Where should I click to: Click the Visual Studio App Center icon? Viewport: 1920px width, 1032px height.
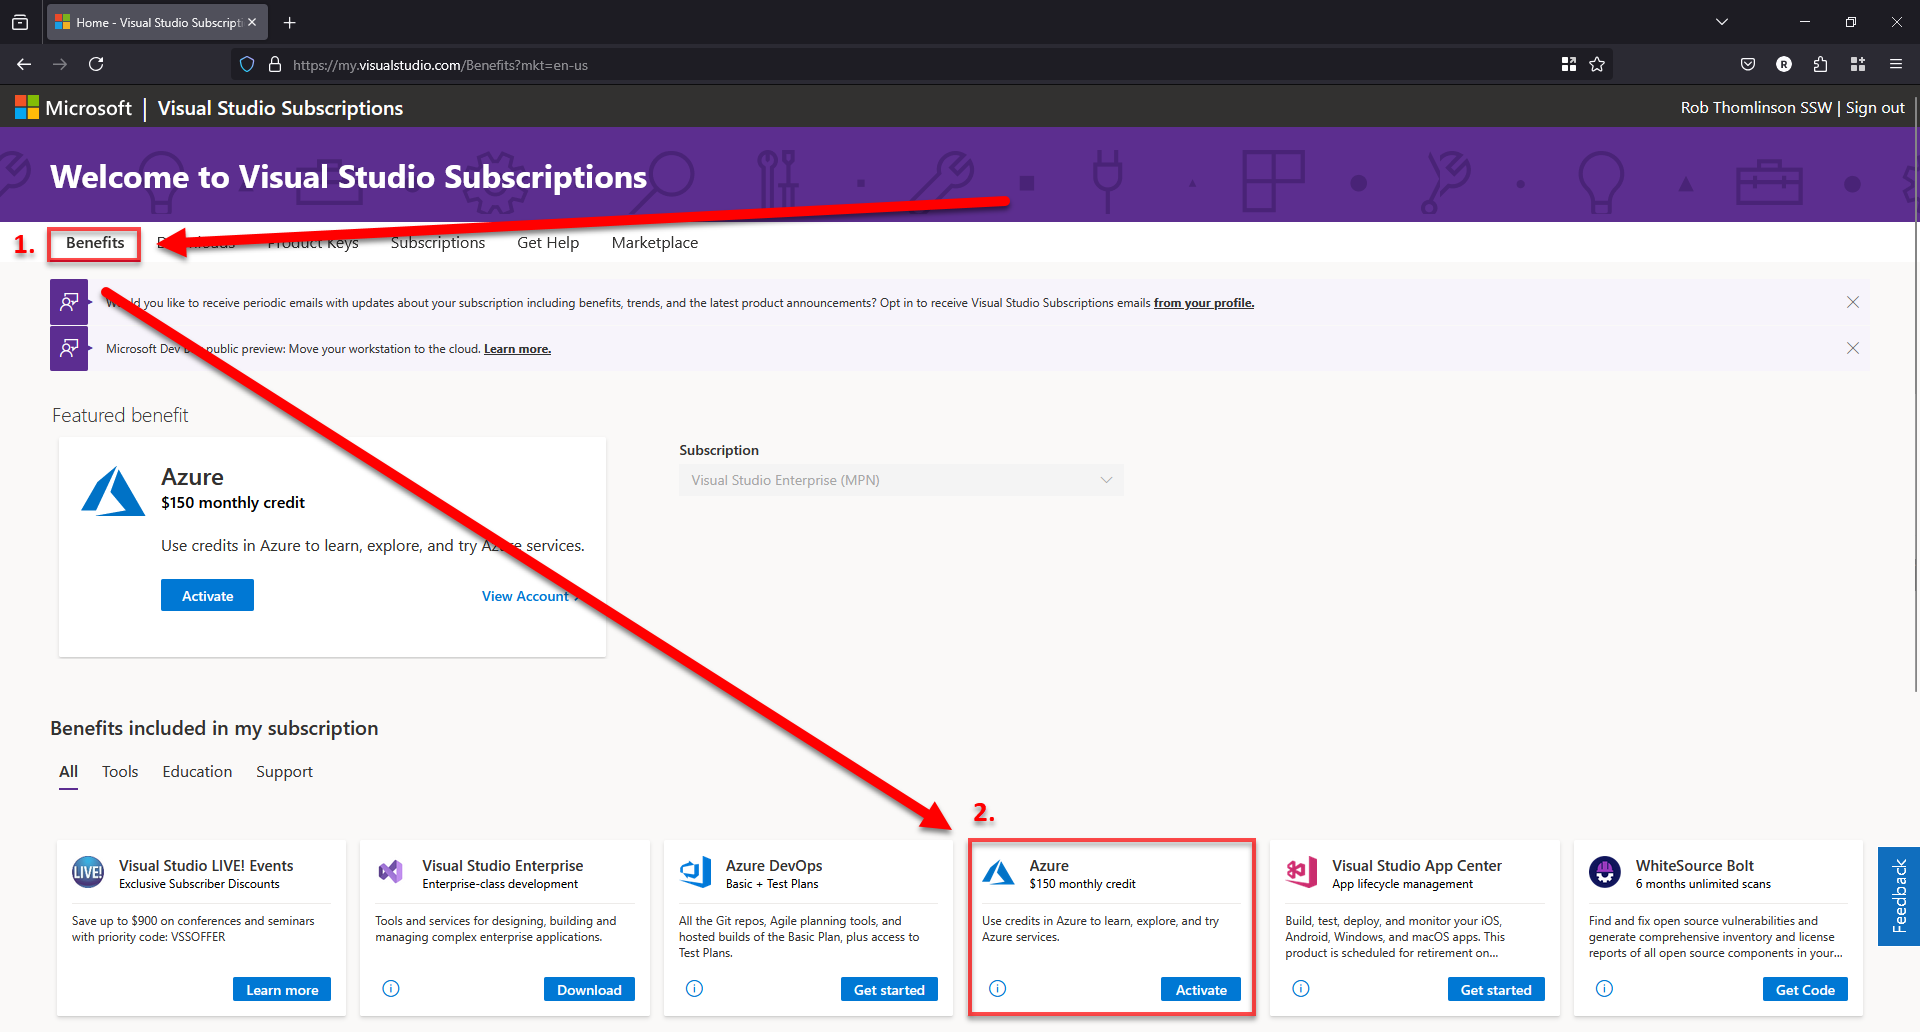1302,872
